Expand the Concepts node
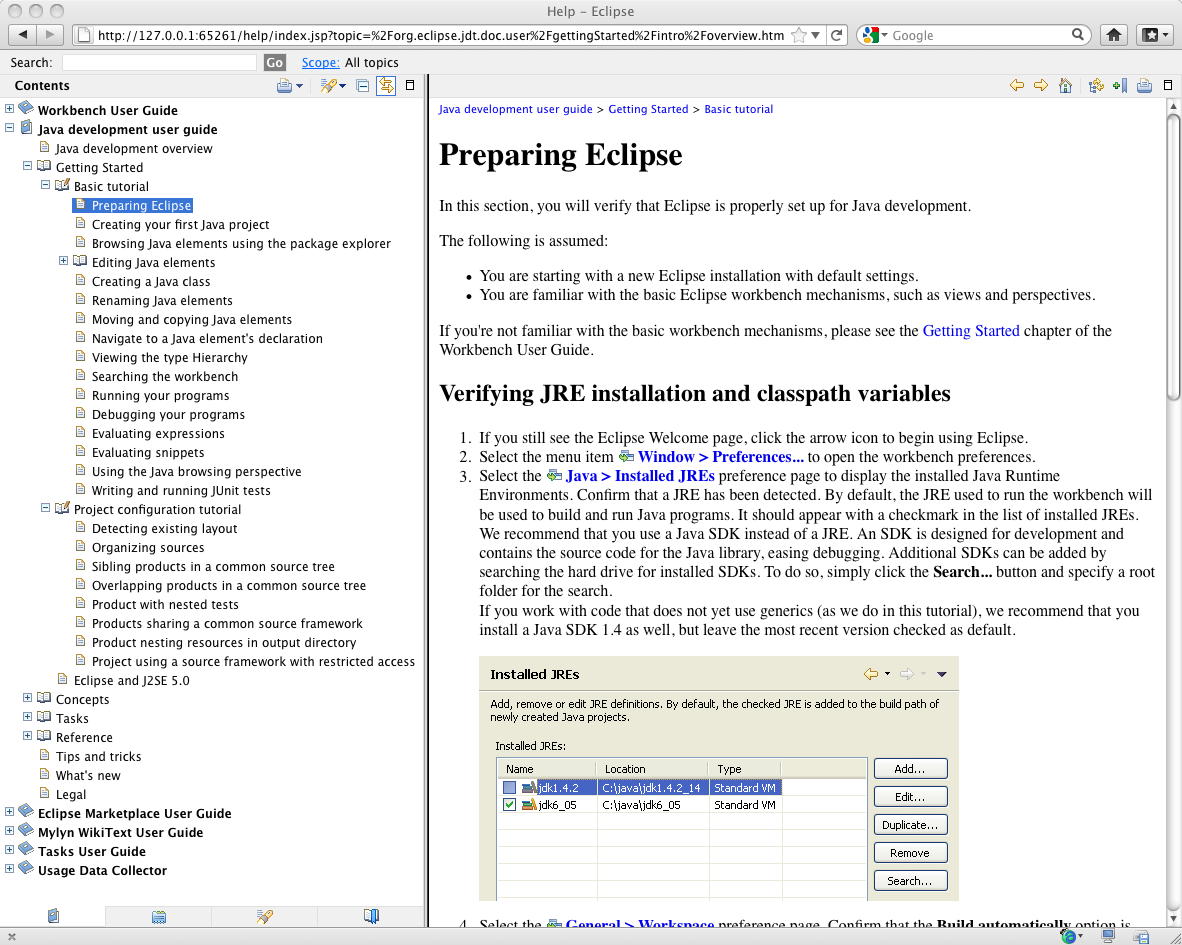 (x=27, y=698)
